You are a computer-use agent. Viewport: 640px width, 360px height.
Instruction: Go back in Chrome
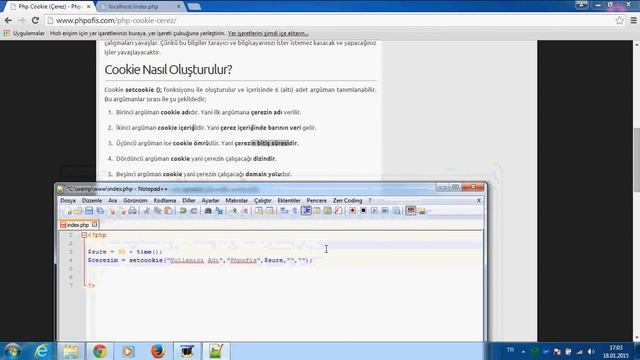point(8,20)
